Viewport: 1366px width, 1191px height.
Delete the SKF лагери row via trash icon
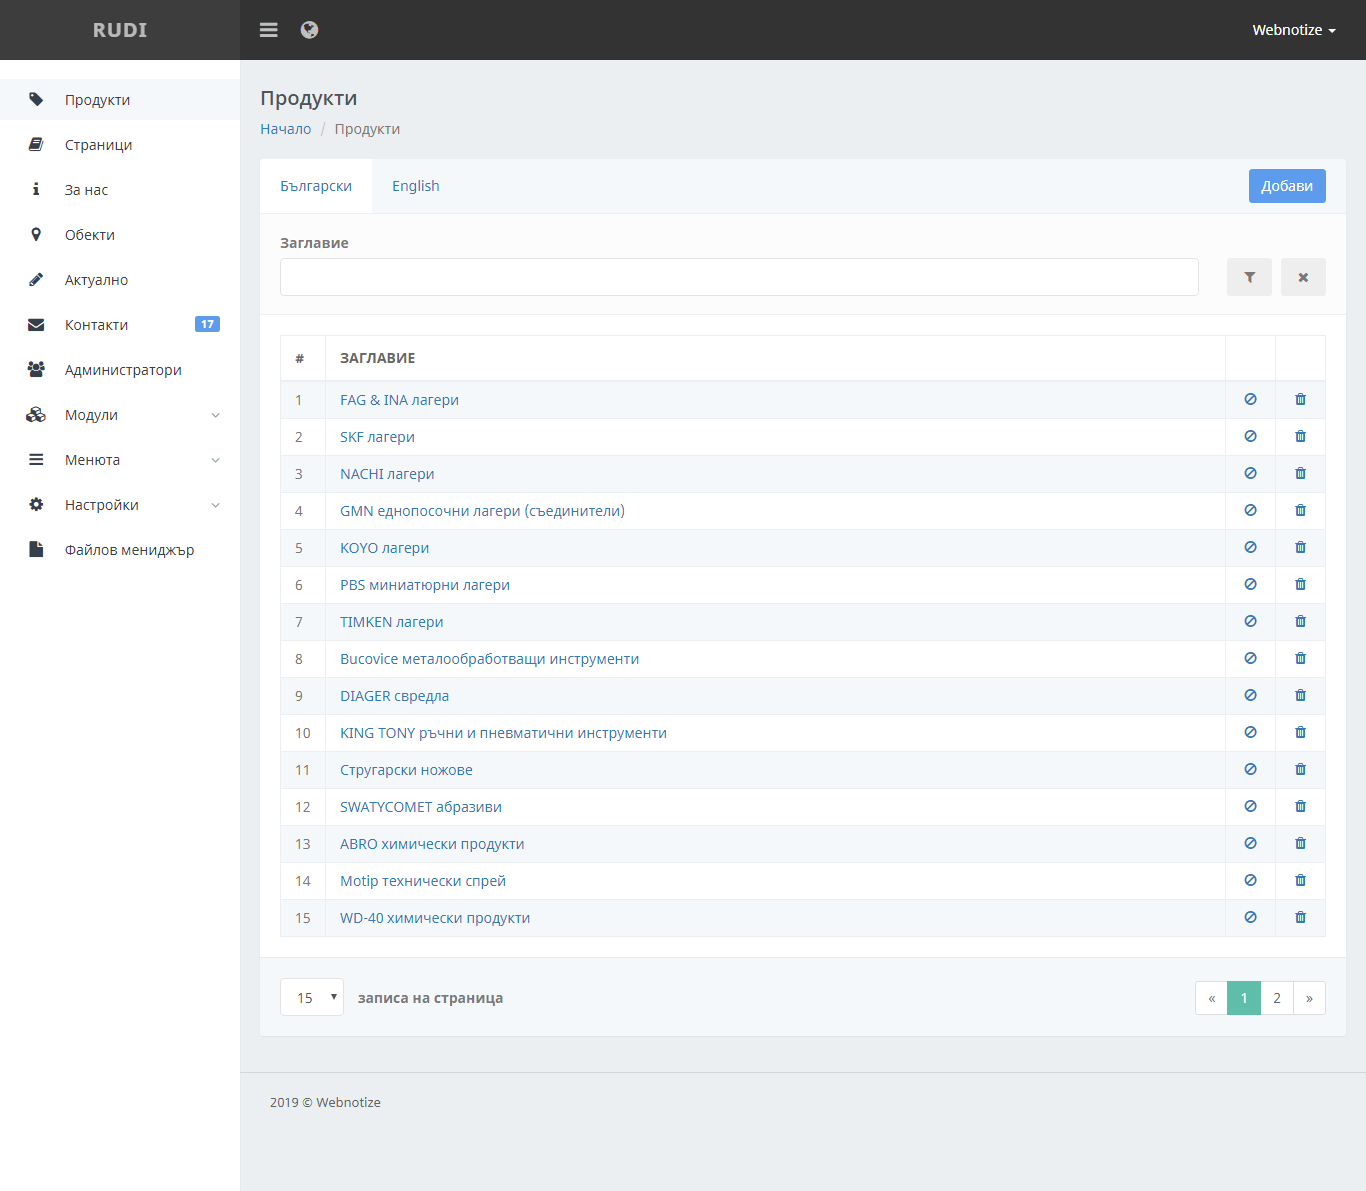click(1300, 437)
